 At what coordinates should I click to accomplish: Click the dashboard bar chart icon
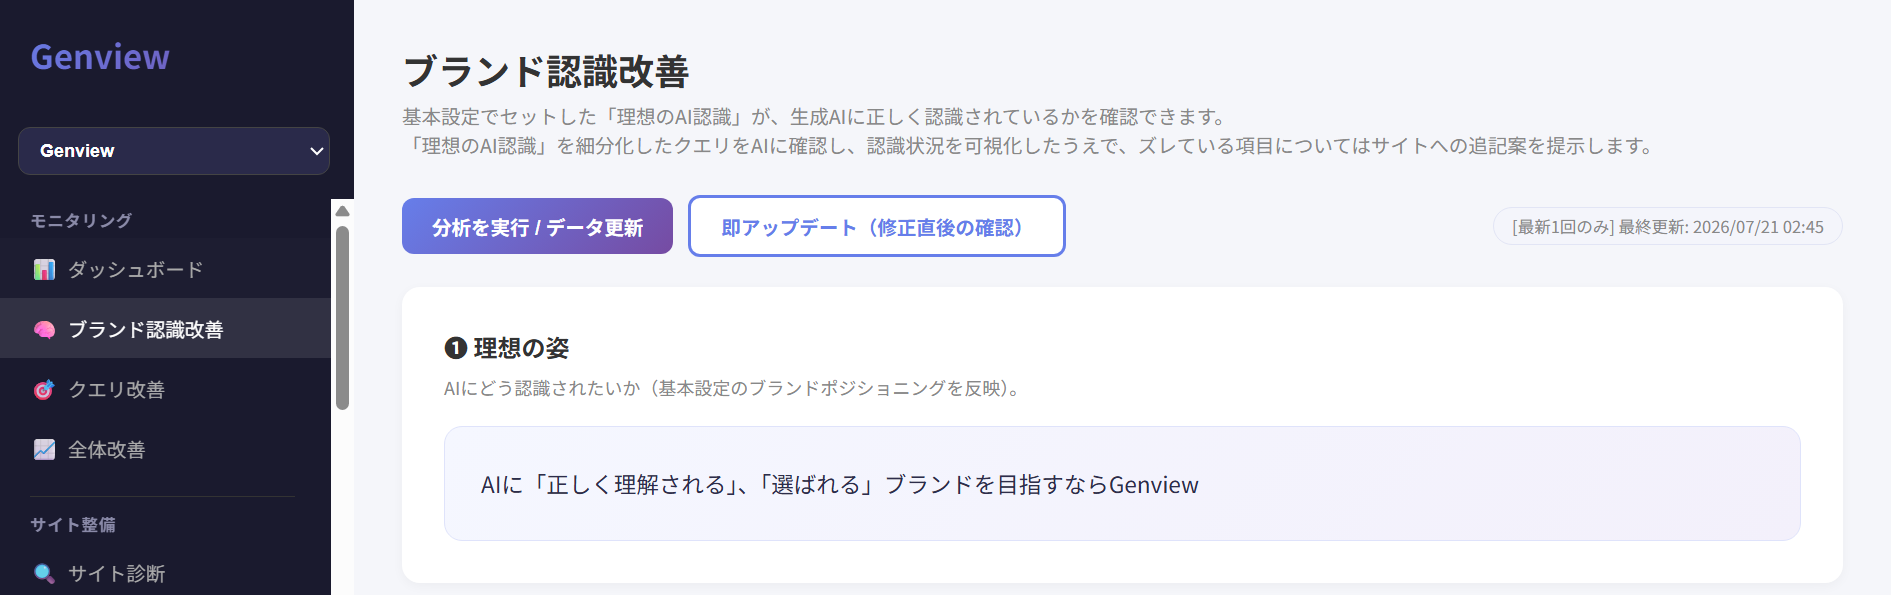pyautogui.click(x=44, y=270)
